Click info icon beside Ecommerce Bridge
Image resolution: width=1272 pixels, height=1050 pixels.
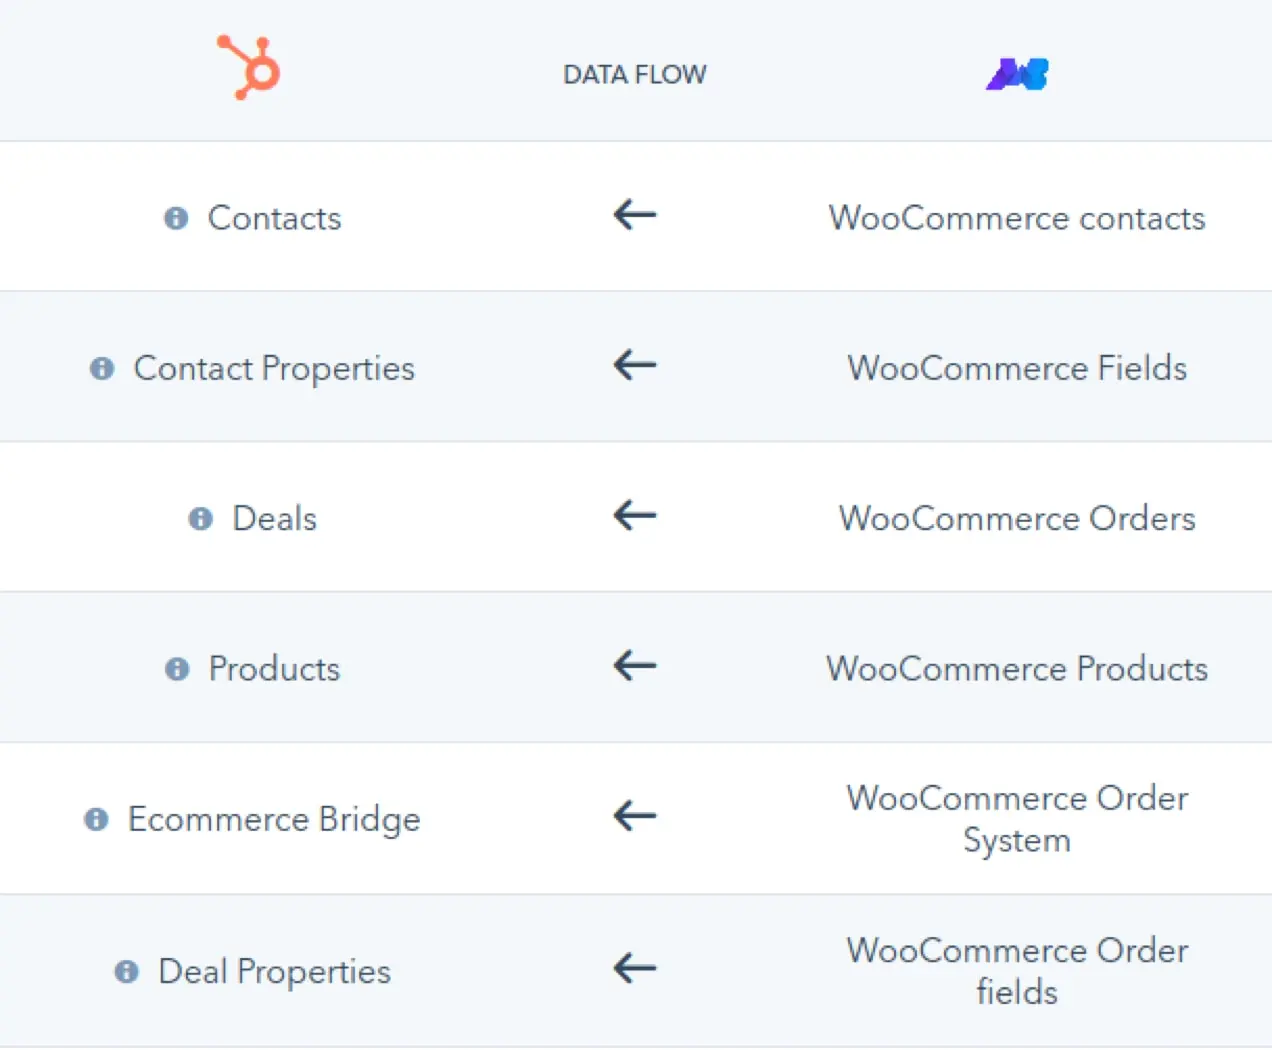[x=96, y=819]
